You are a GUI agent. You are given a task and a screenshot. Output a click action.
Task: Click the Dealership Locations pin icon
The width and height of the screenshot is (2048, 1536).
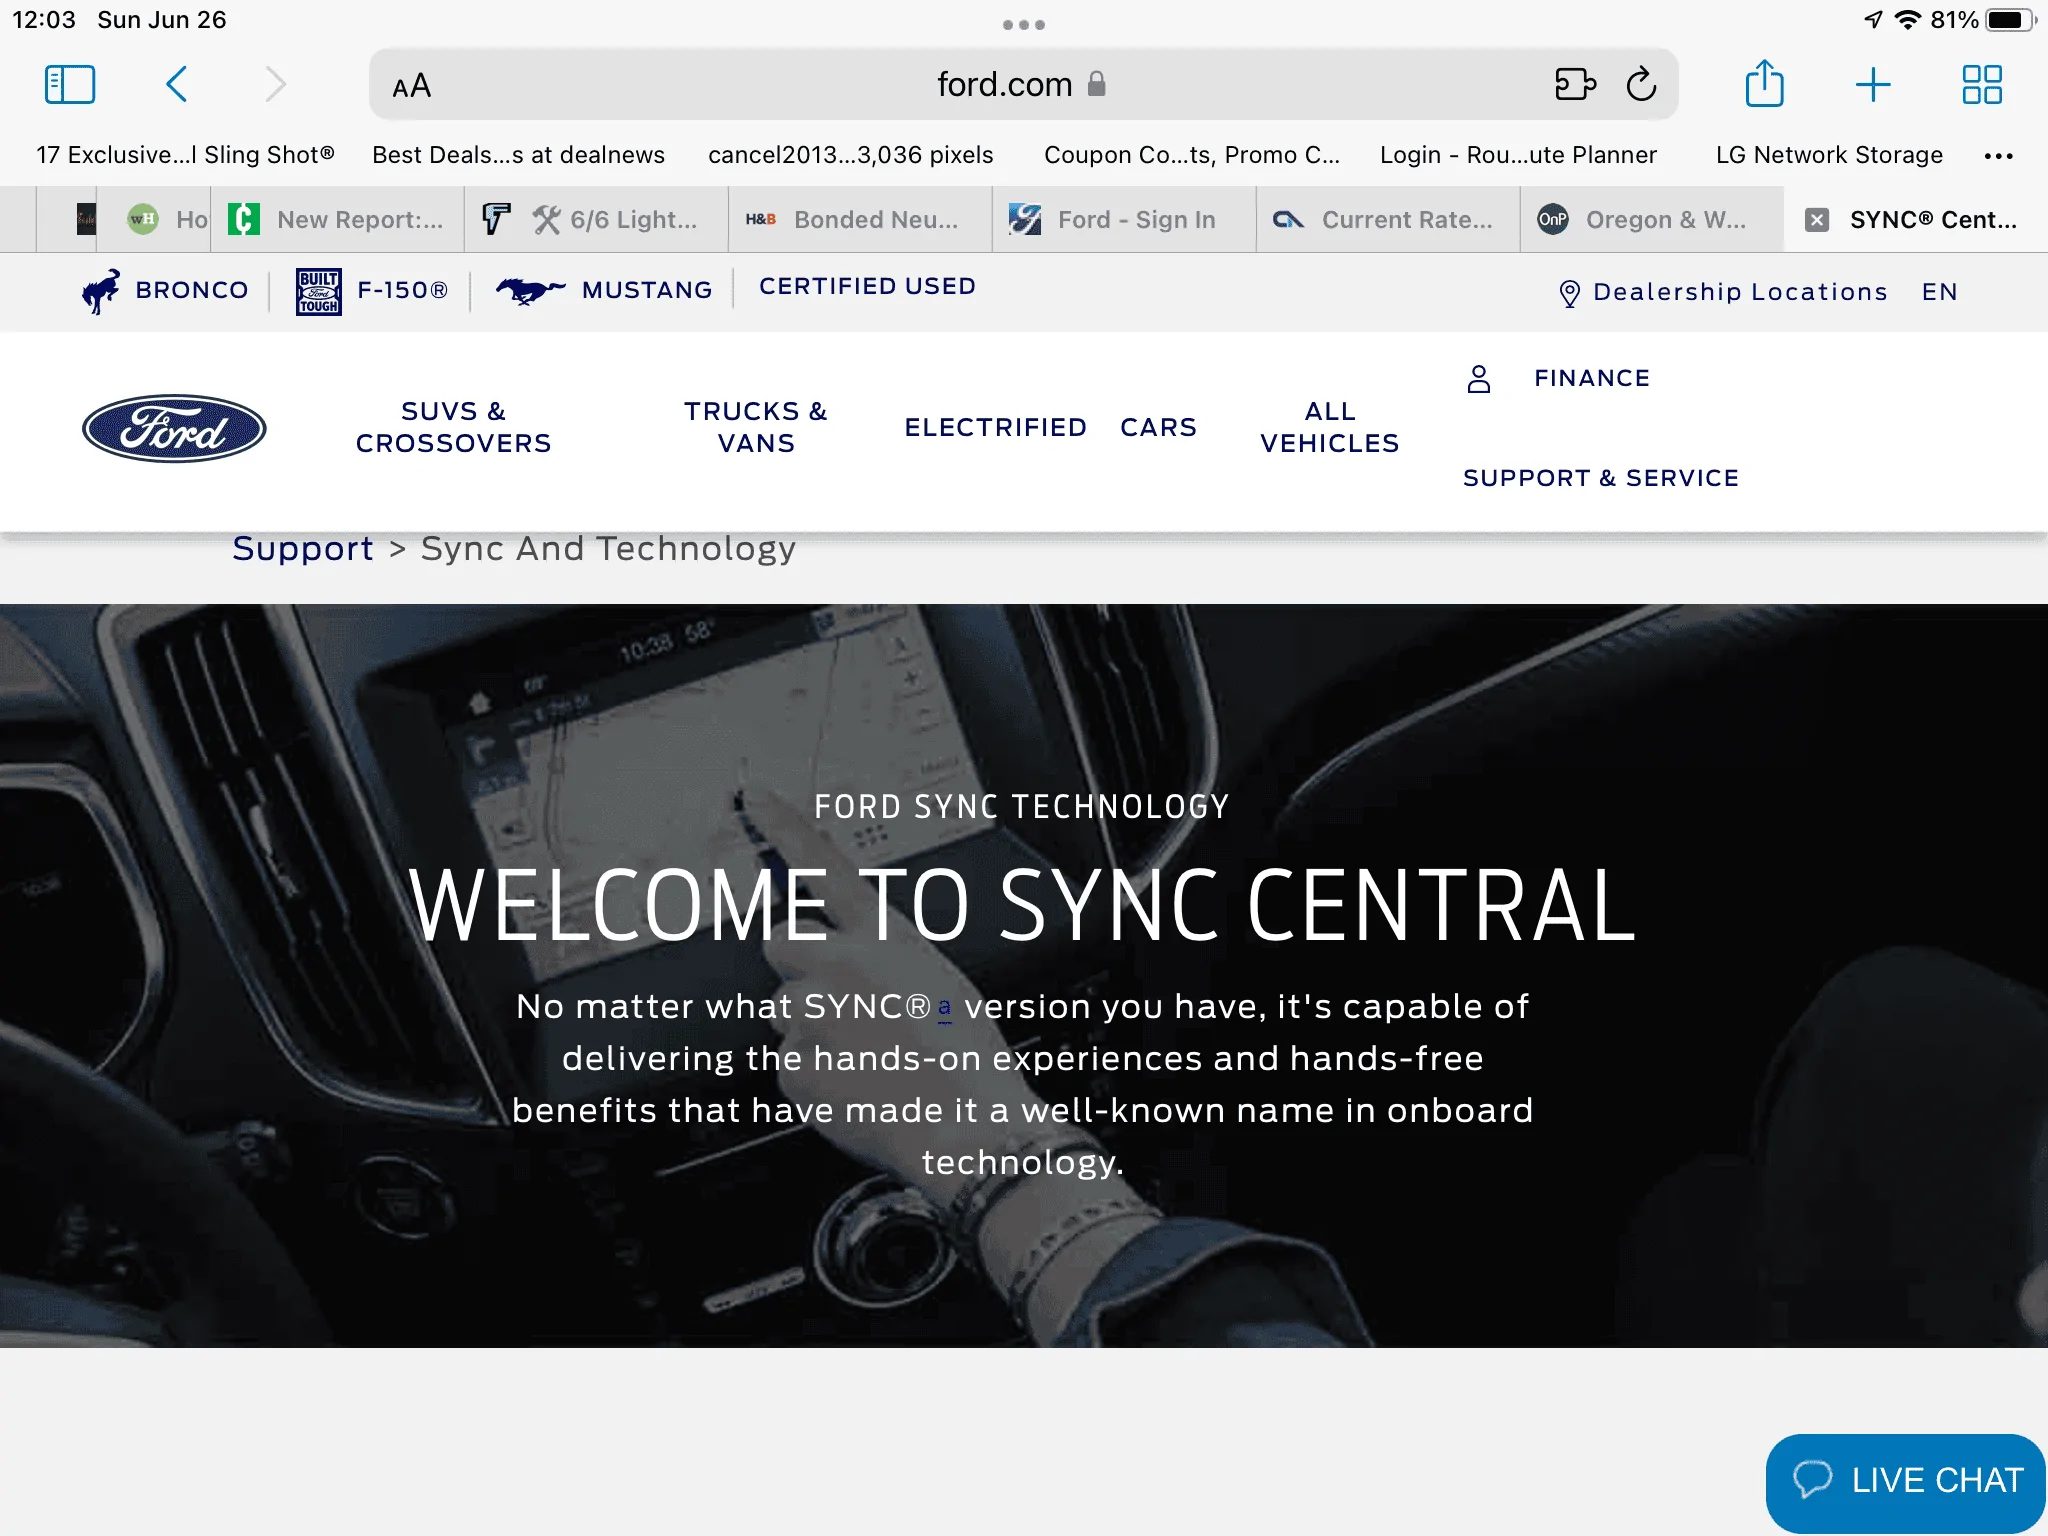(1570, 293)
